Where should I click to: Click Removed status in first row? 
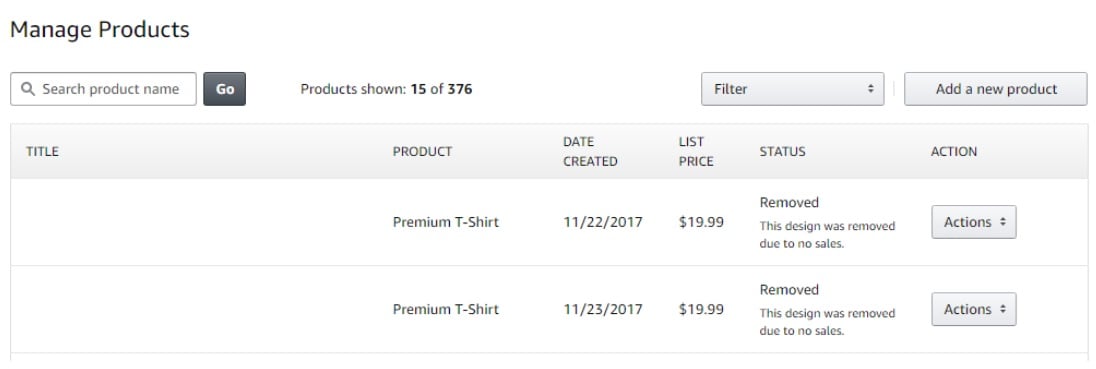pyautogui.click(x=789, y=203)
